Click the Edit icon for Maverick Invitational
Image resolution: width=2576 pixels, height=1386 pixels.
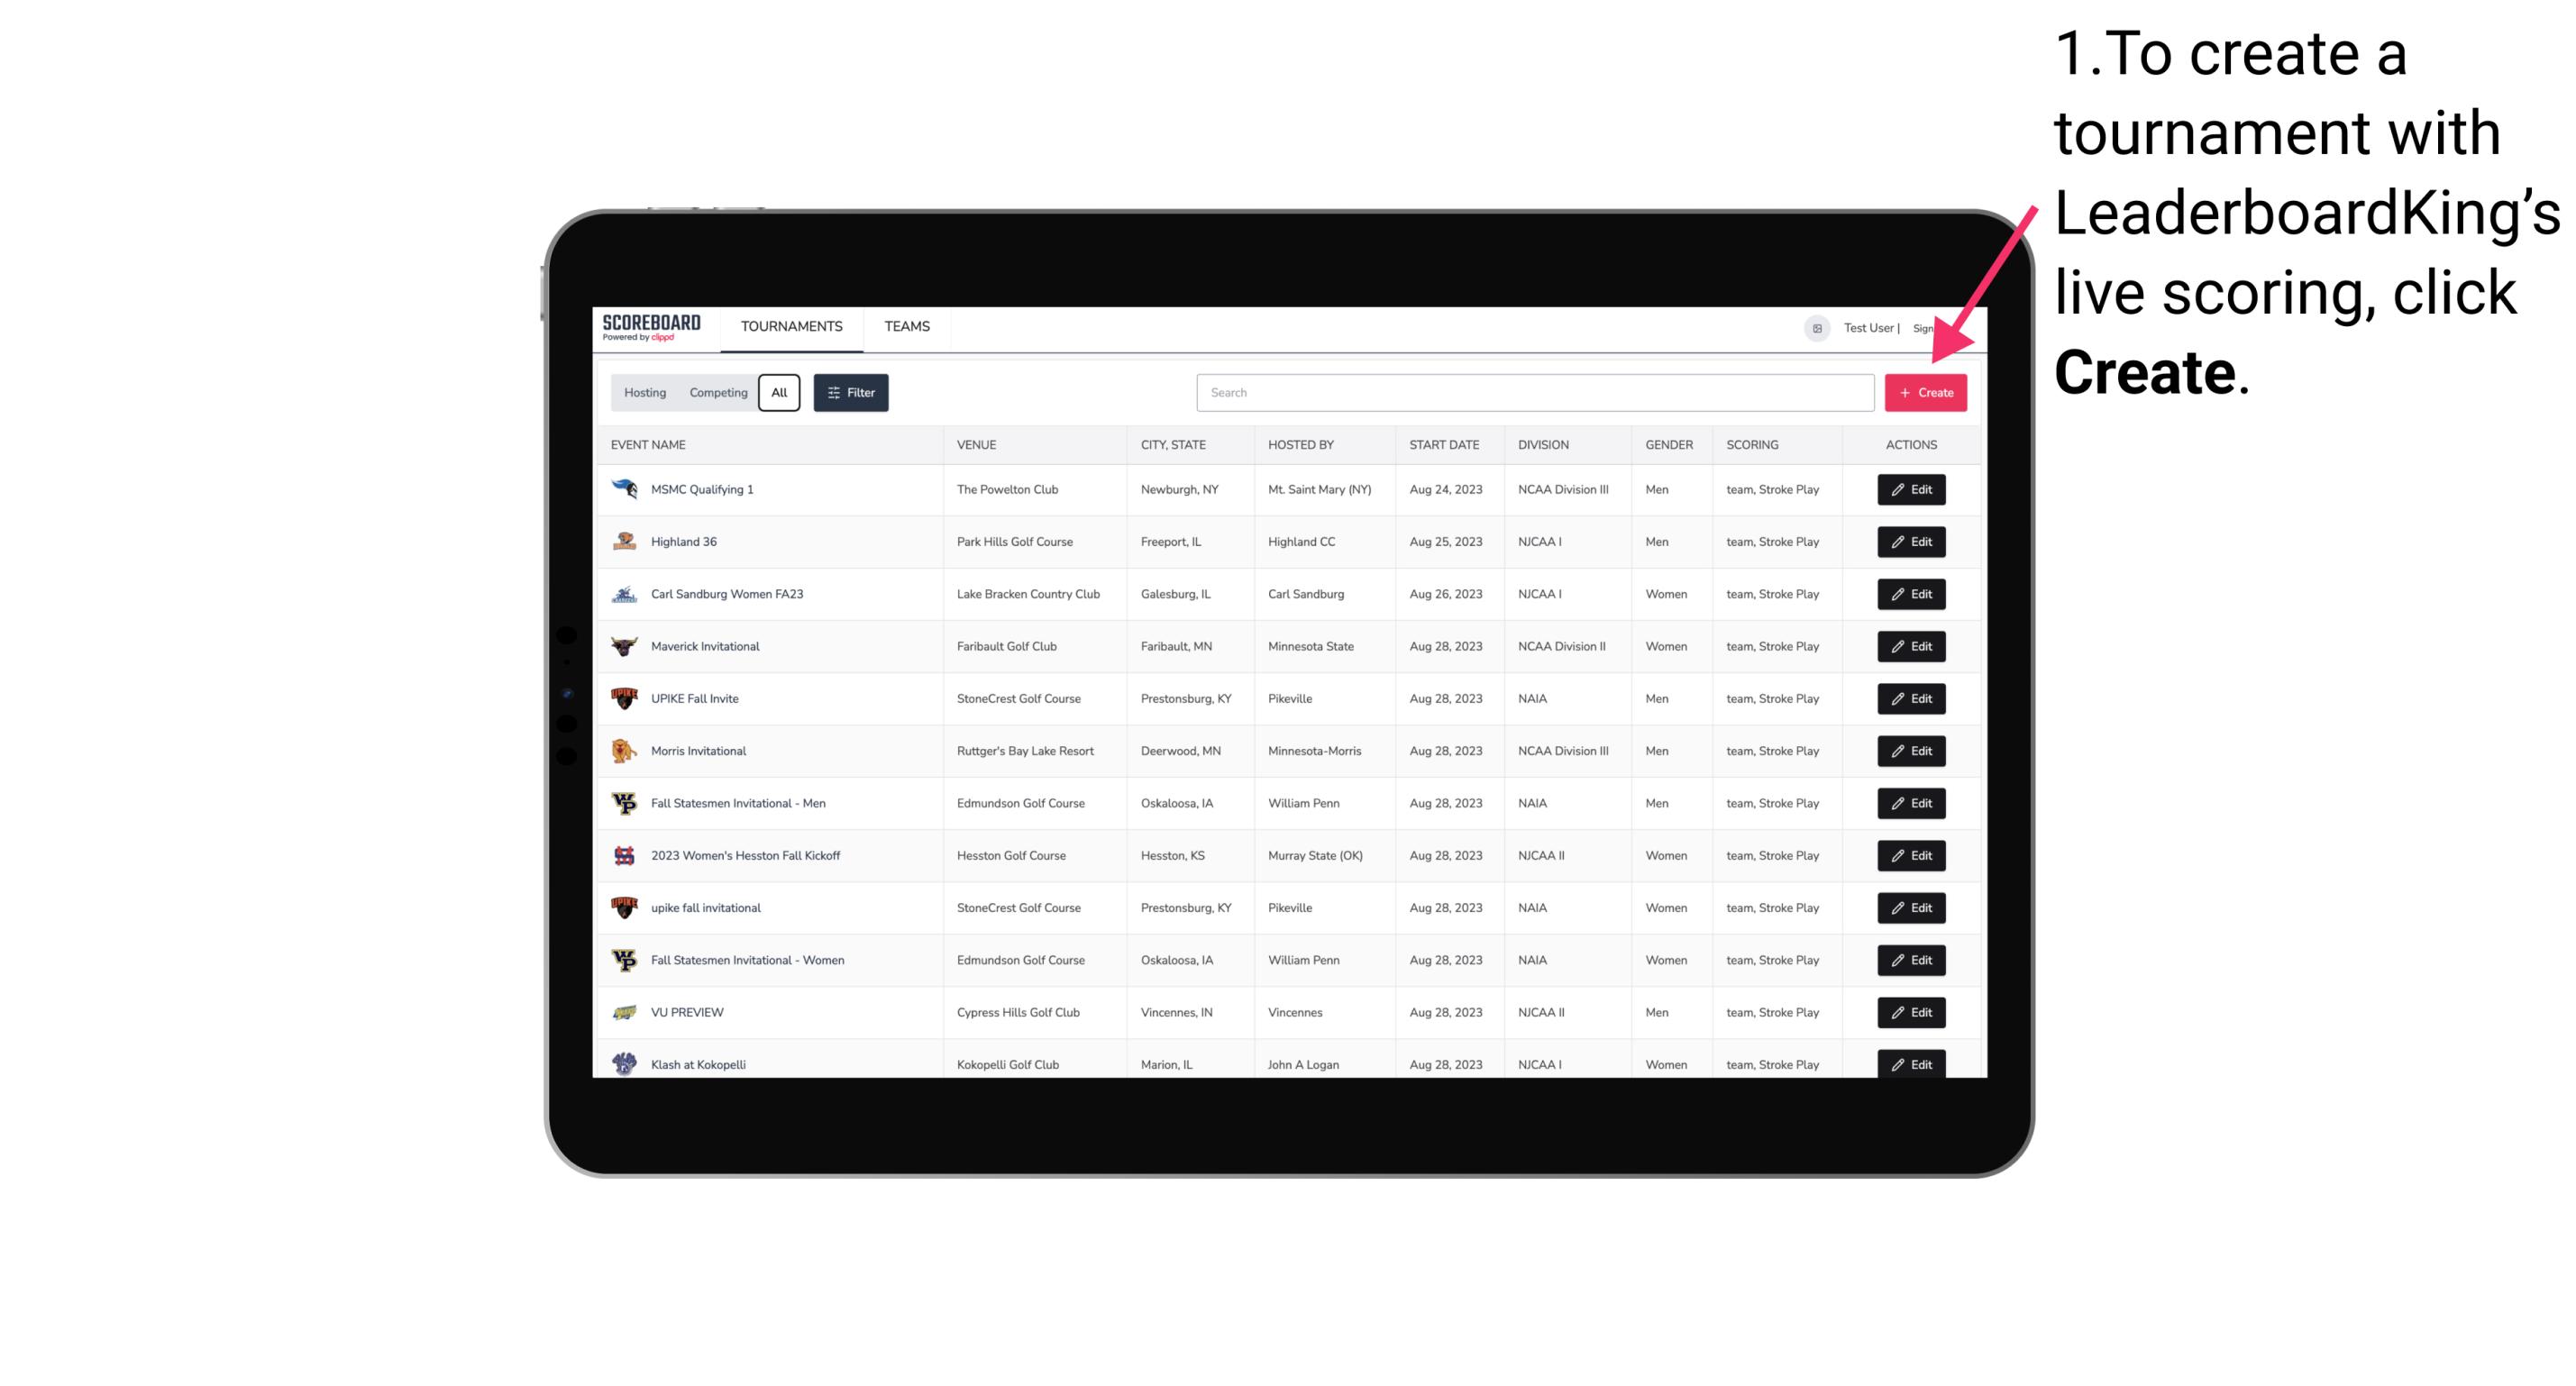coord(1910,645)
